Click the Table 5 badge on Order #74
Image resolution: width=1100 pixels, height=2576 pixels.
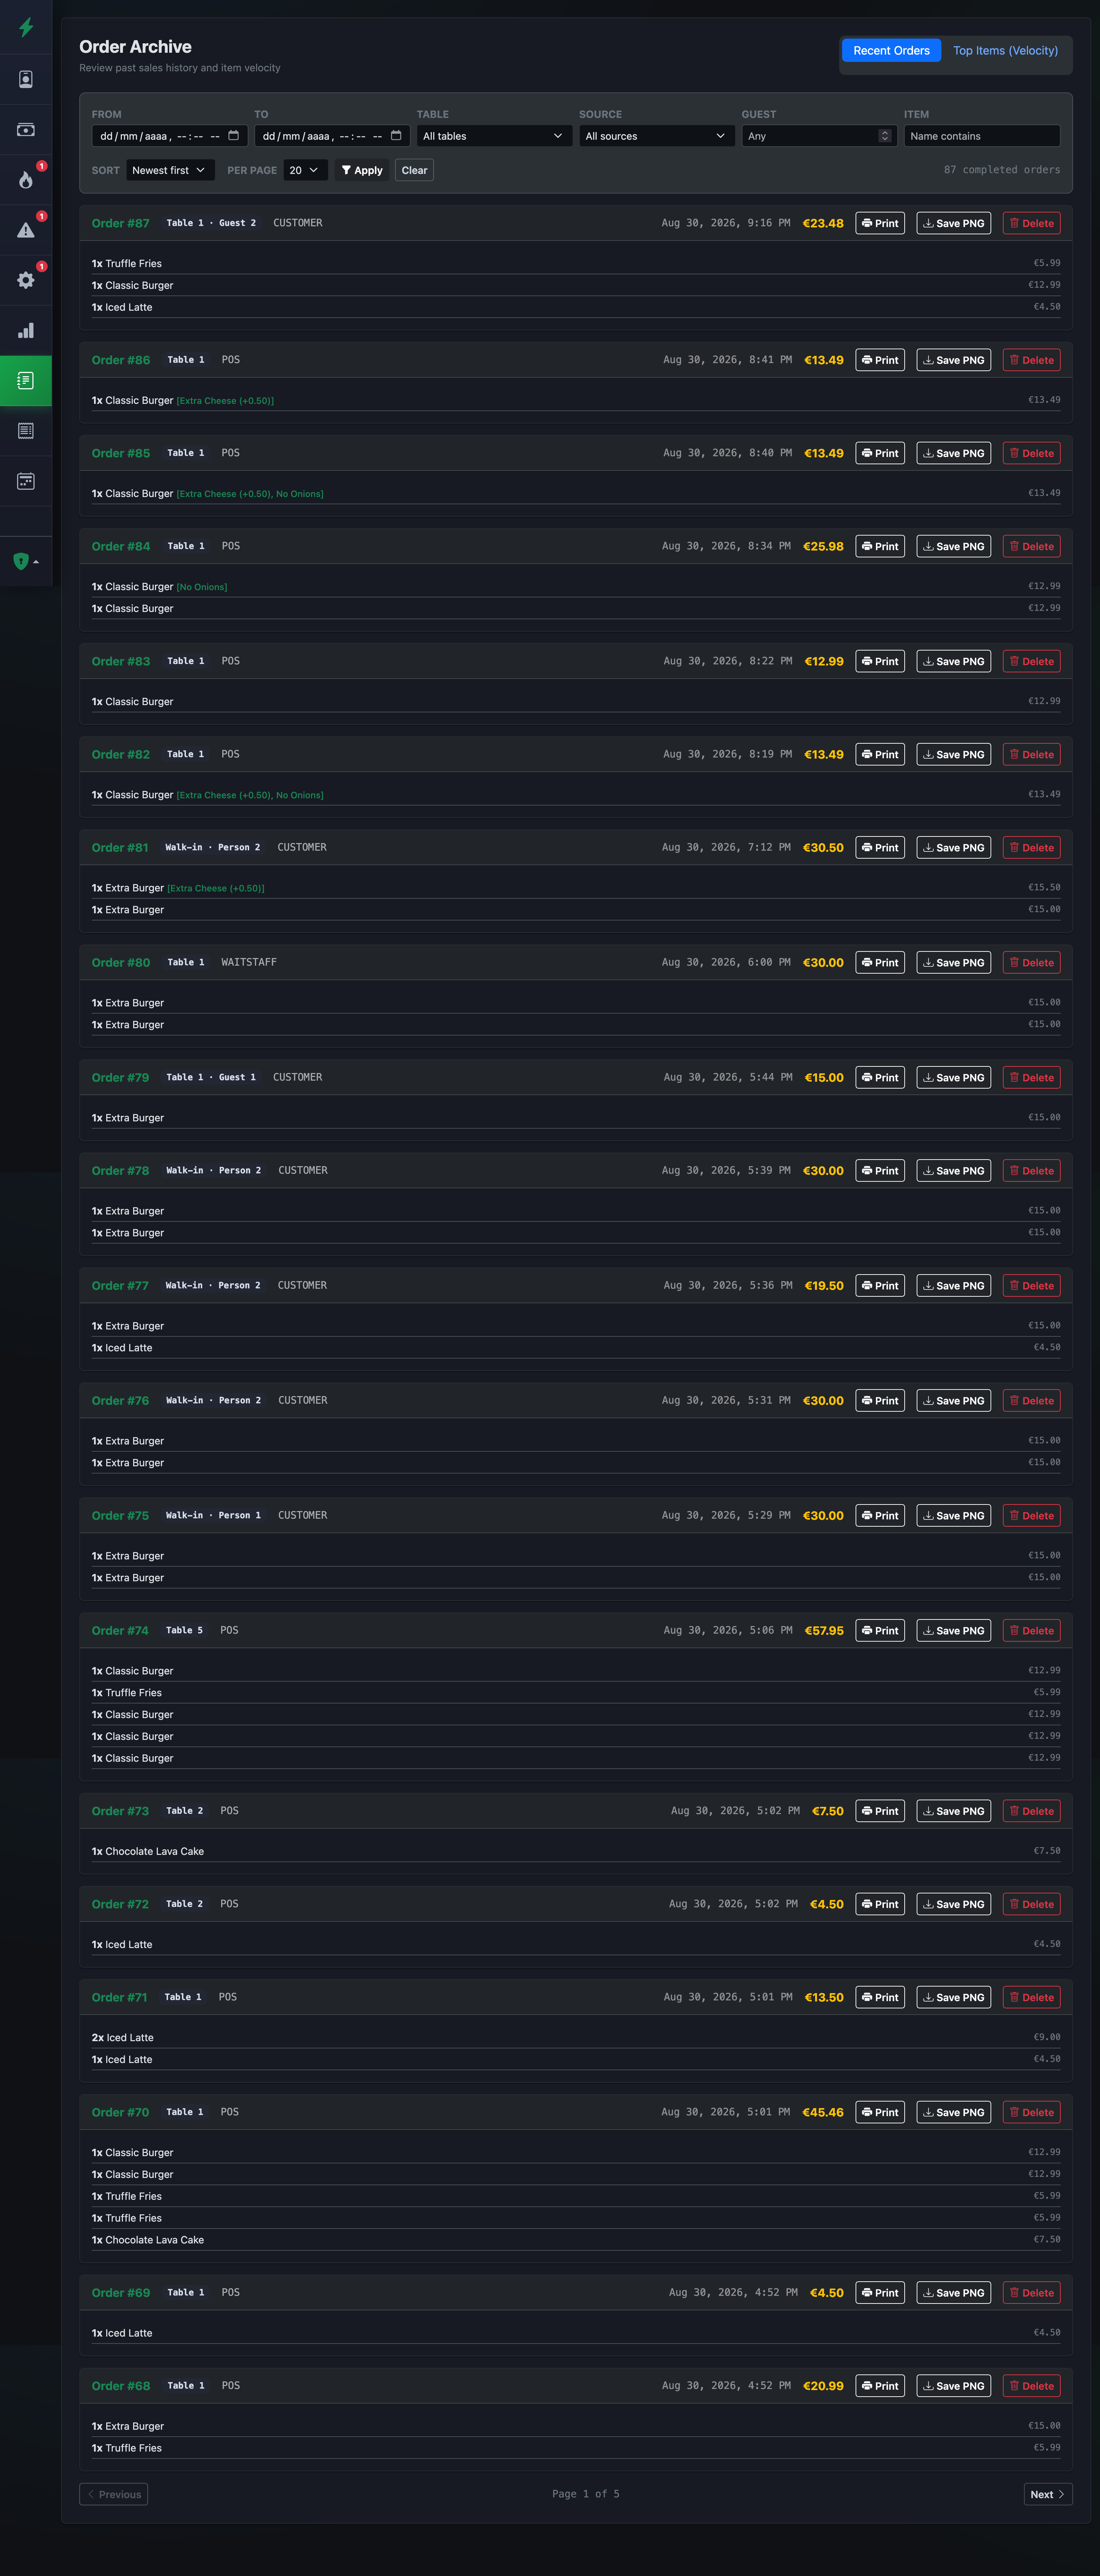pos(184,1630)
